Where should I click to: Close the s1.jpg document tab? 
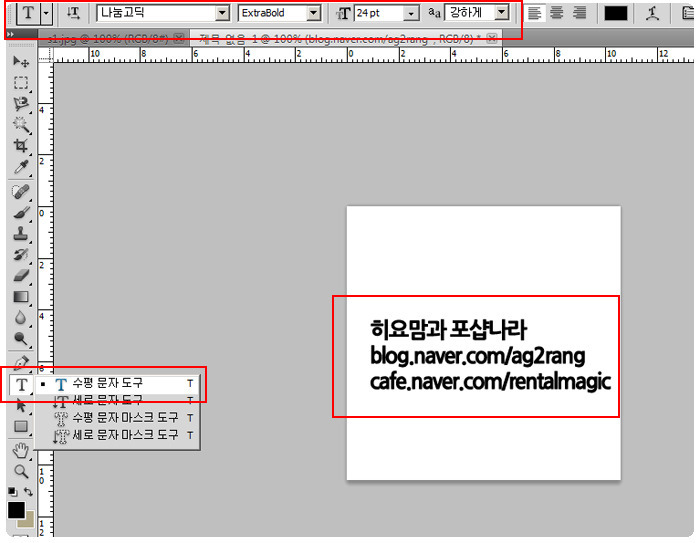pyautogui.click(x=179, y=39)
